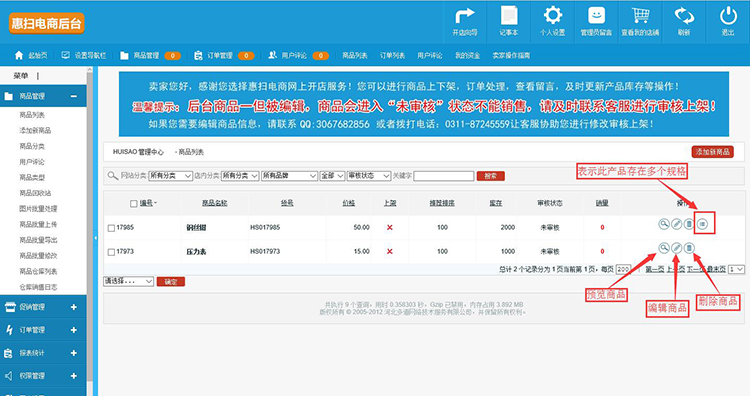This screenshot has width=750, height=396.
Task: Select 仓库销售日志 in the sidebar
Action: coord(38,287)
